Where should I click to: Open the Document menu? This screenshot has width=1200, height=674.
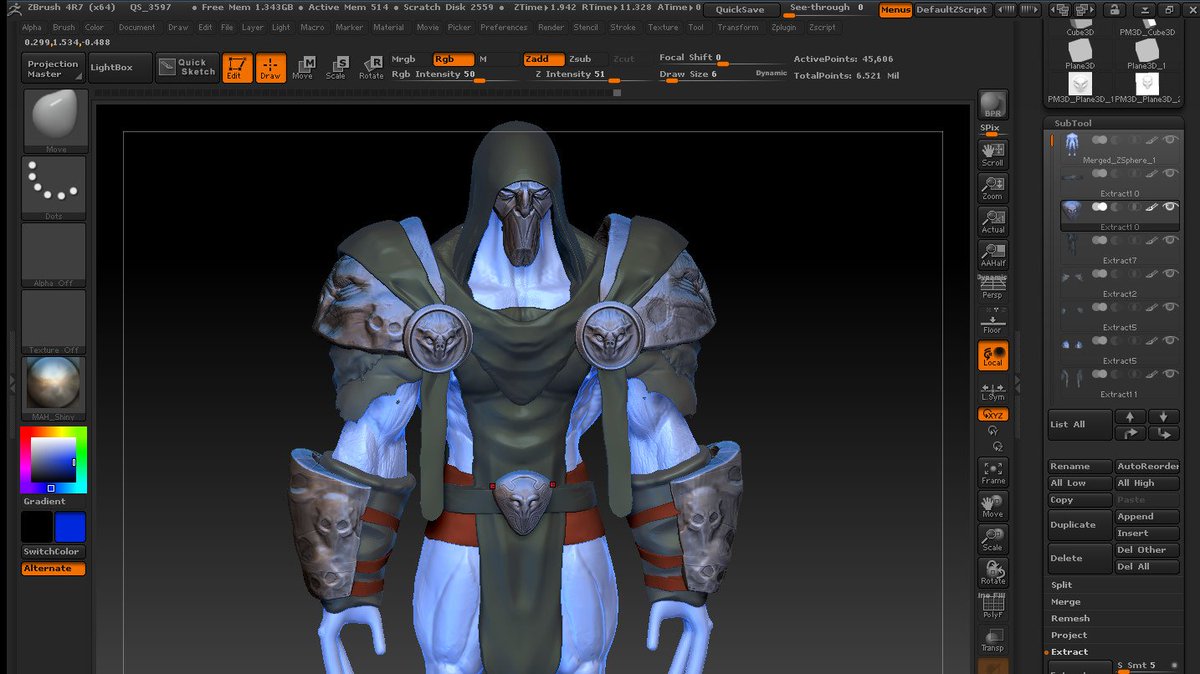137,28
